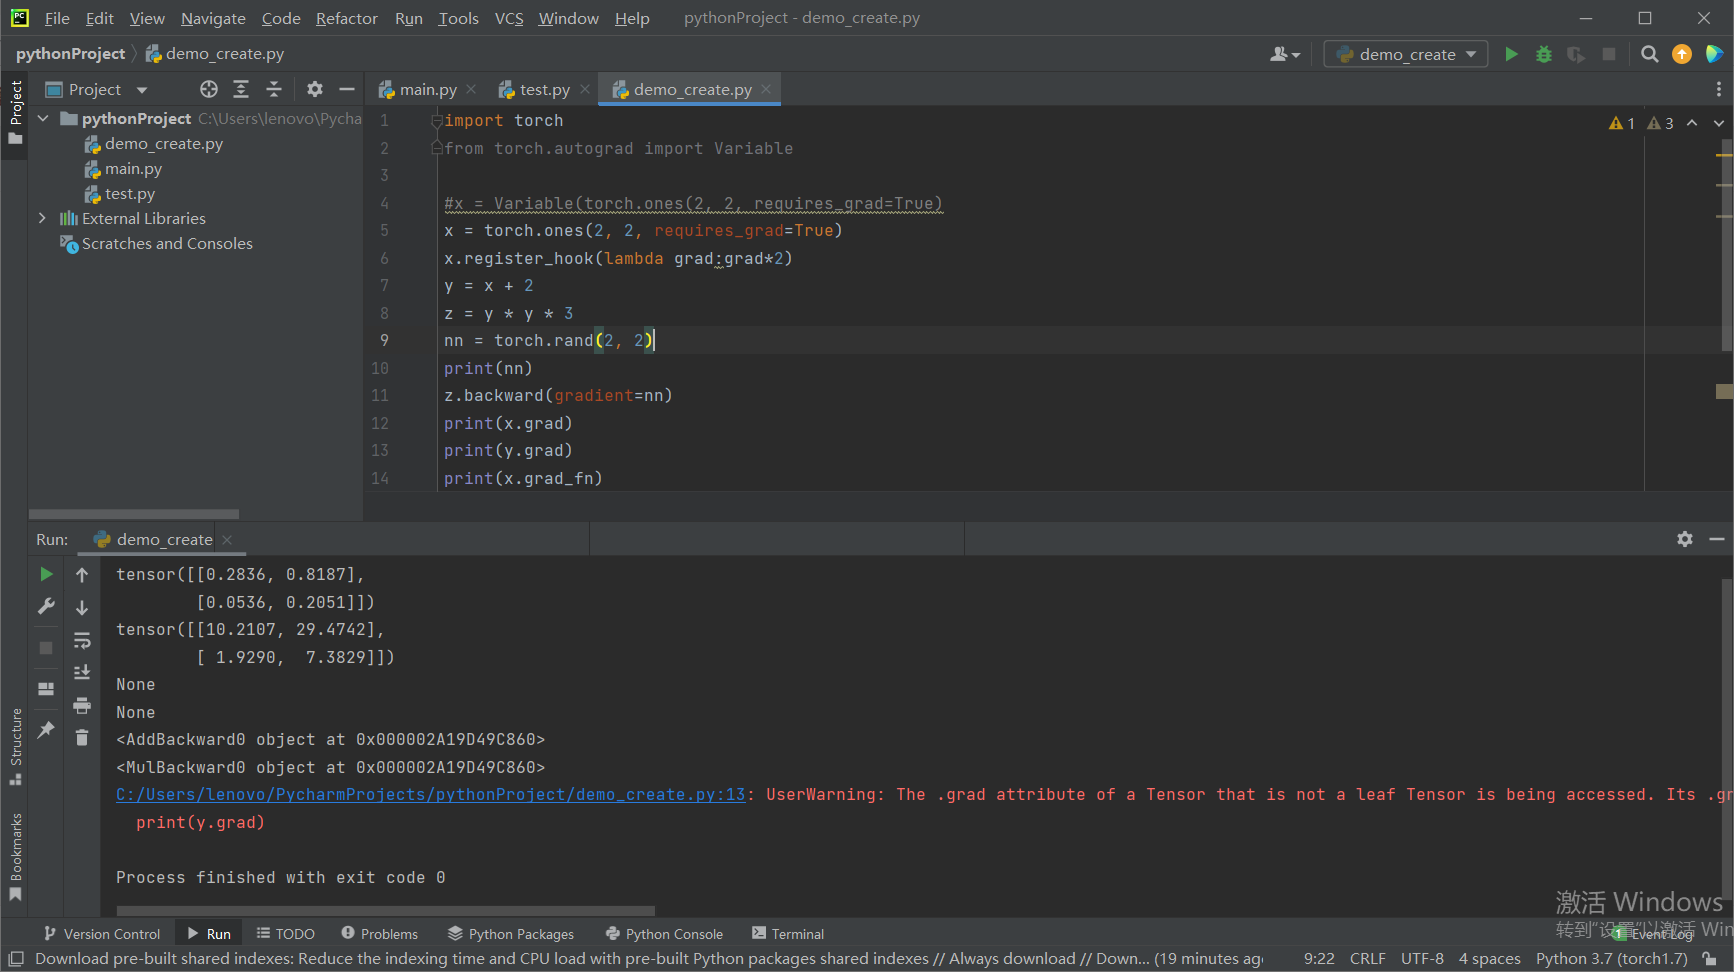The image size is (1734, 972).
Task: Collapse all in Project panel
Action: pyautogui.click(x=274, y=89)
